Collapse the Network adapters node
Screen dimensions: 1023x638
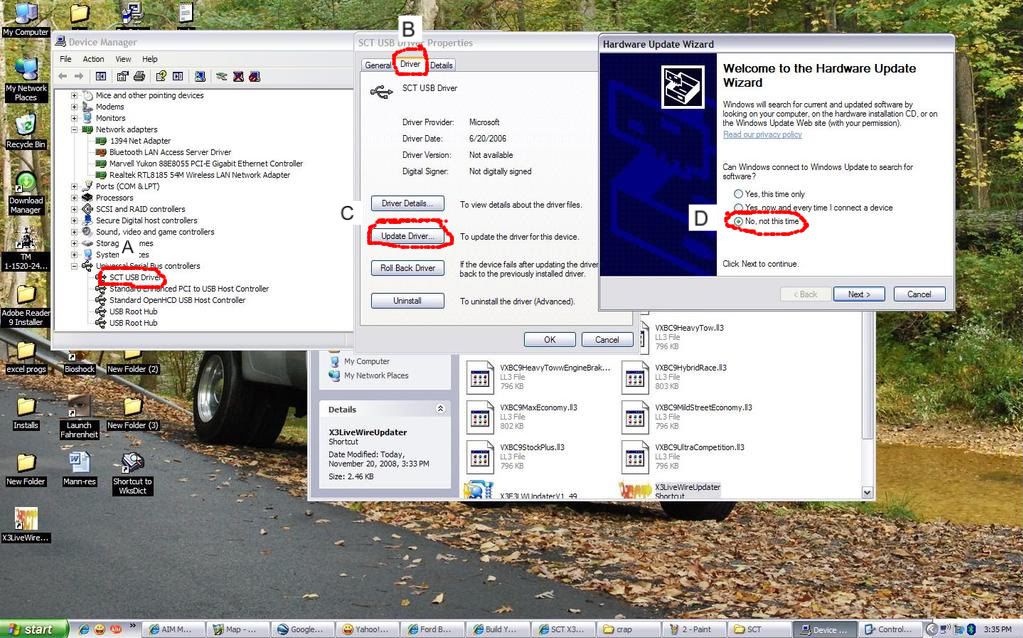74,129
